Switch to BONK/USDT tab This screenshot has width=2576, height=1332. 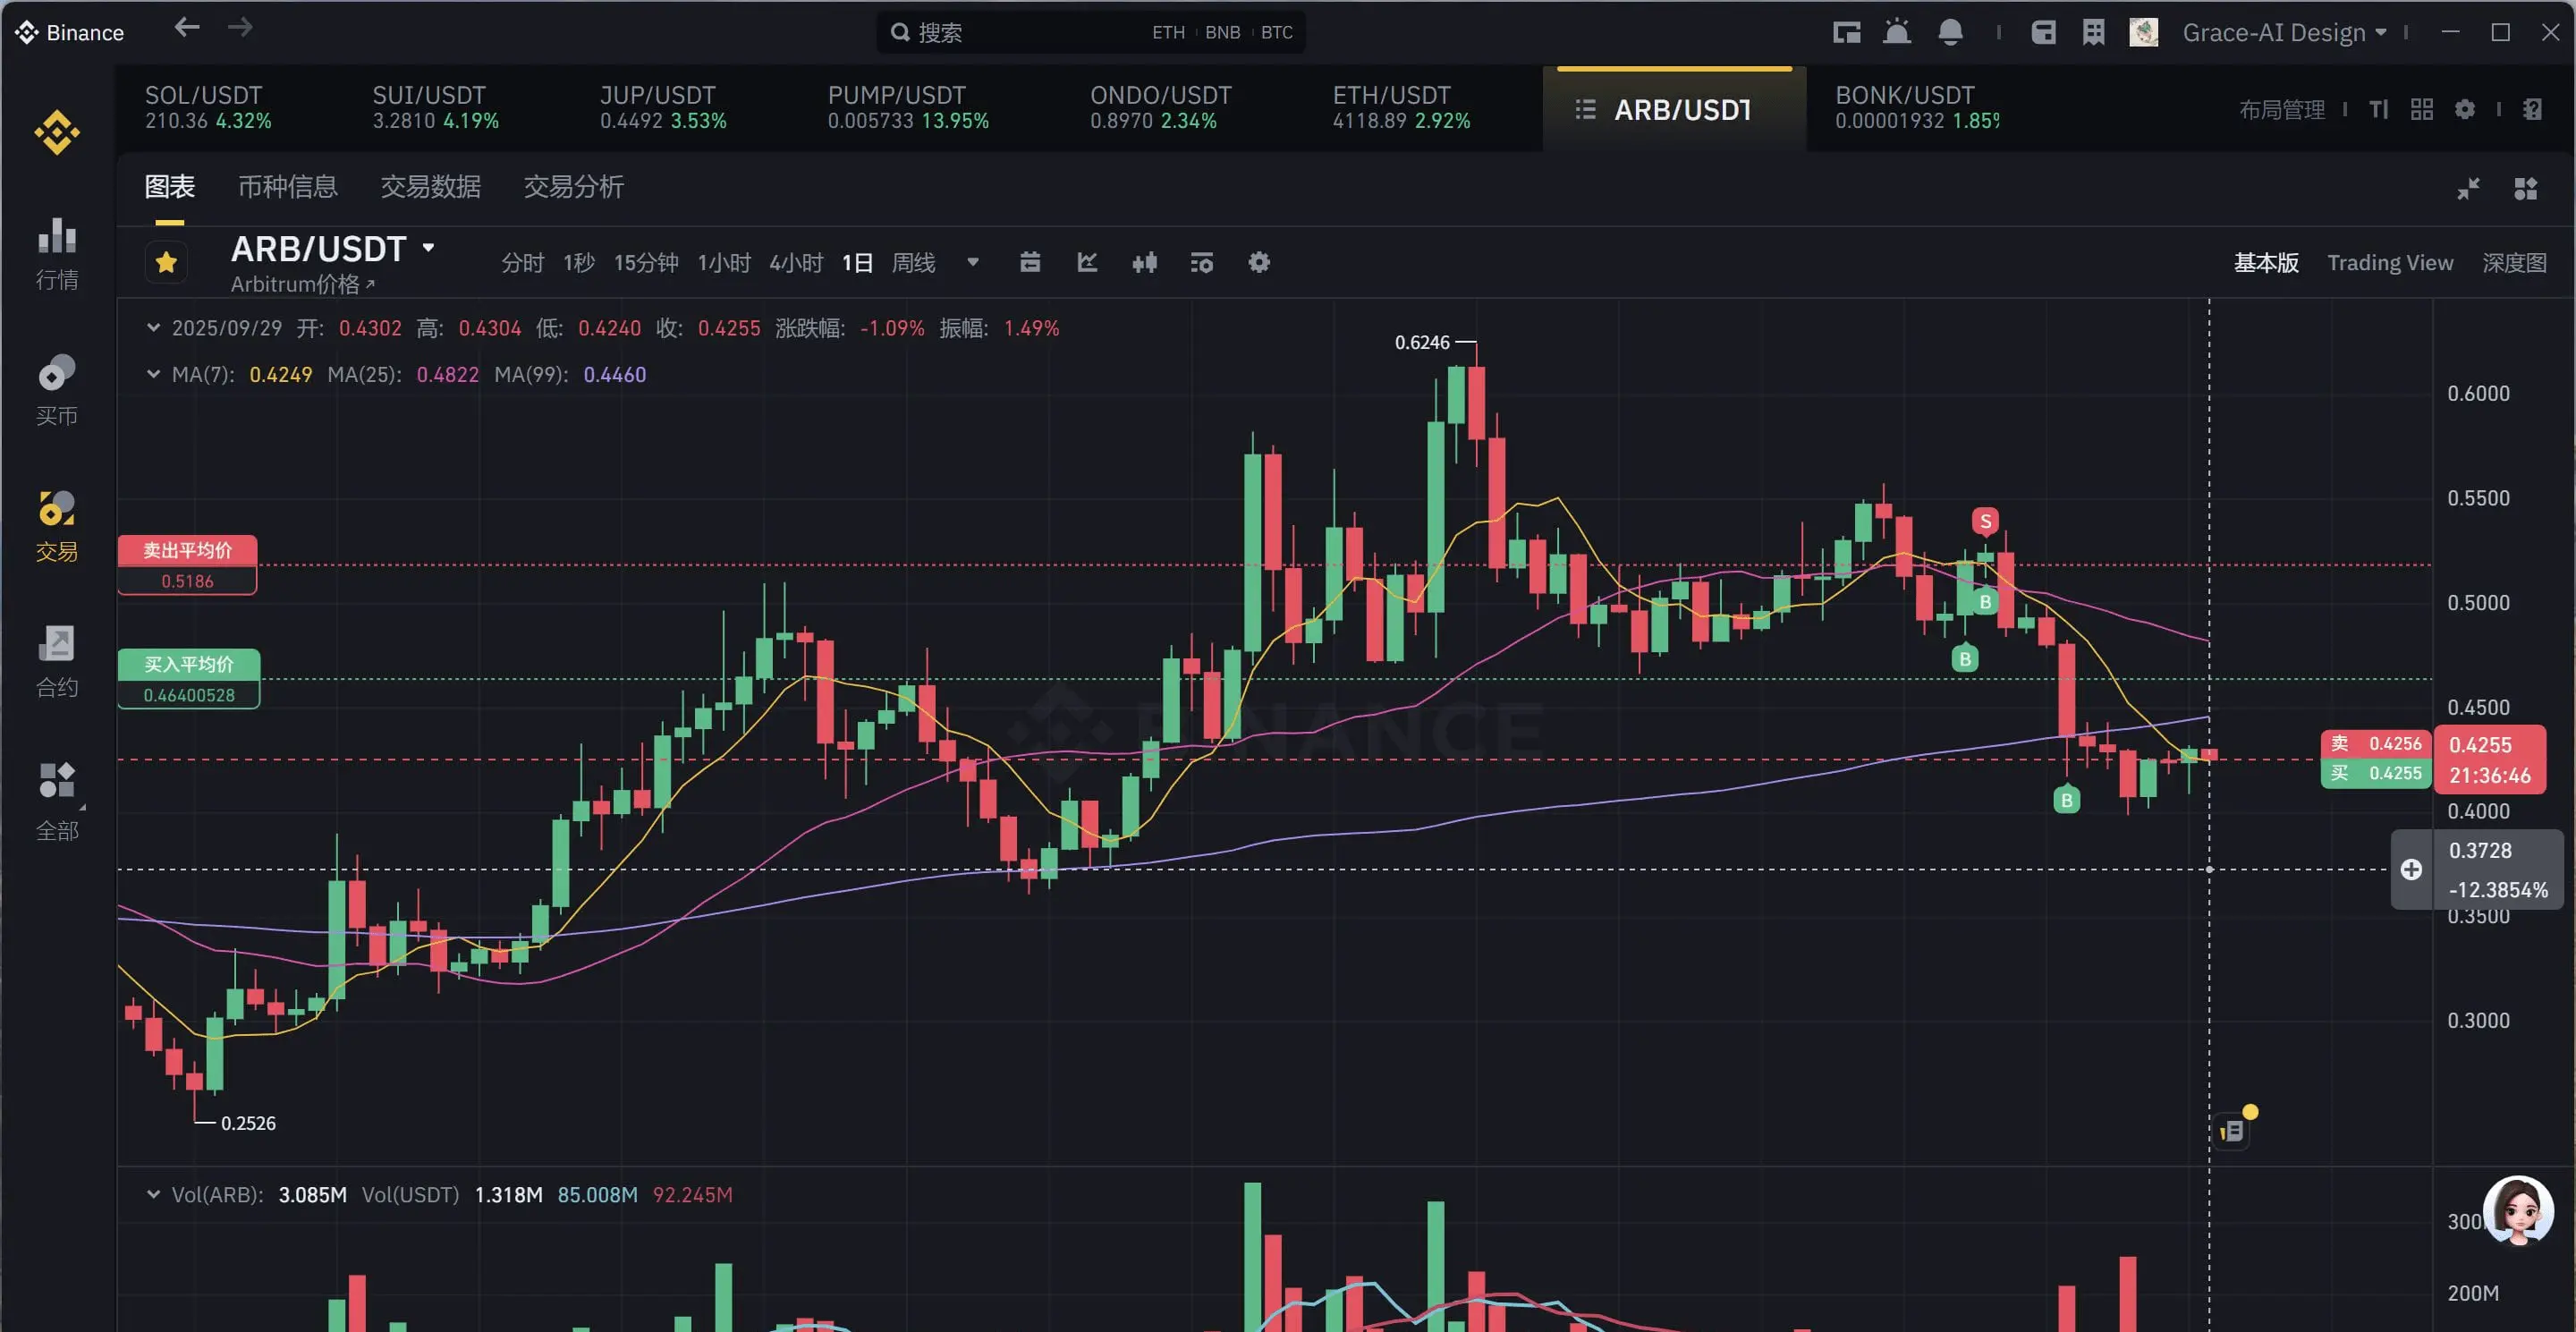coord(1916,107)
